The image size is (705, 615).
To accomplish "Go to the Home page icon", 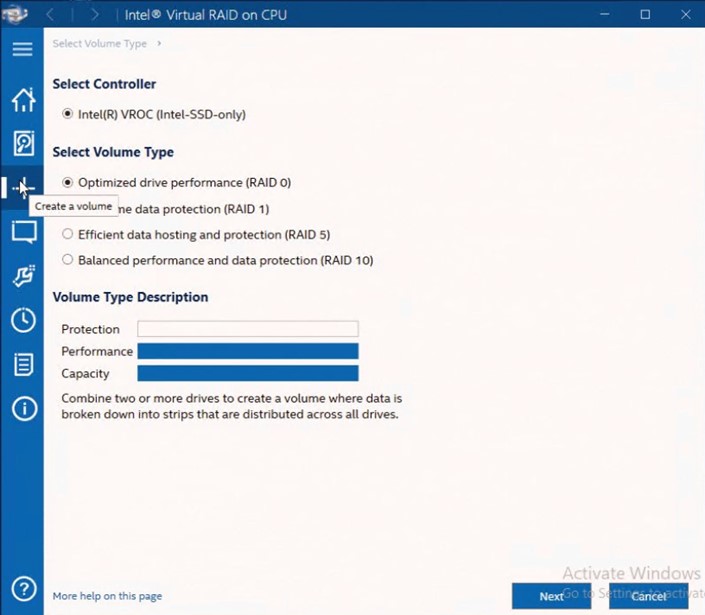I will pyautogui.click(x=23, y=99).
